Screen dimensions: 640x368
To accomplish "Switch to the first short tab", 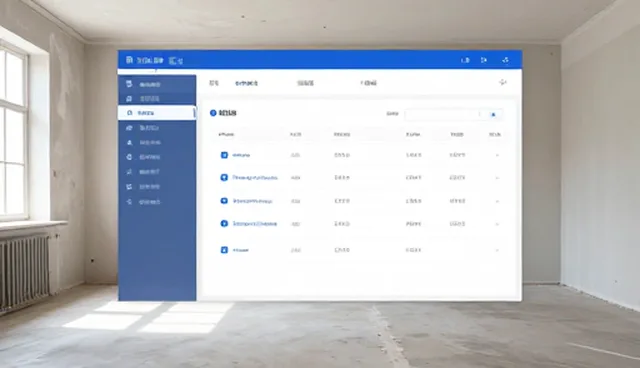I will (x=214, y=83).
